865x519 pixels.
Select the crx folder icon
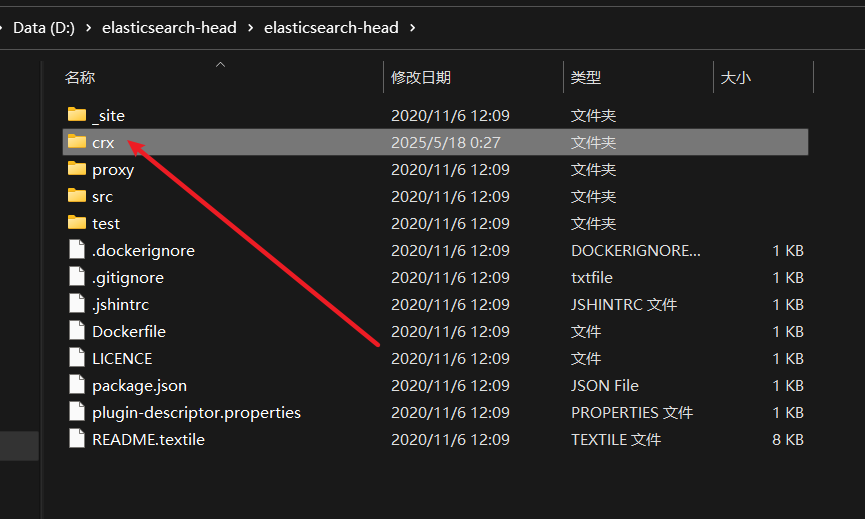click(x=77, y=142)
